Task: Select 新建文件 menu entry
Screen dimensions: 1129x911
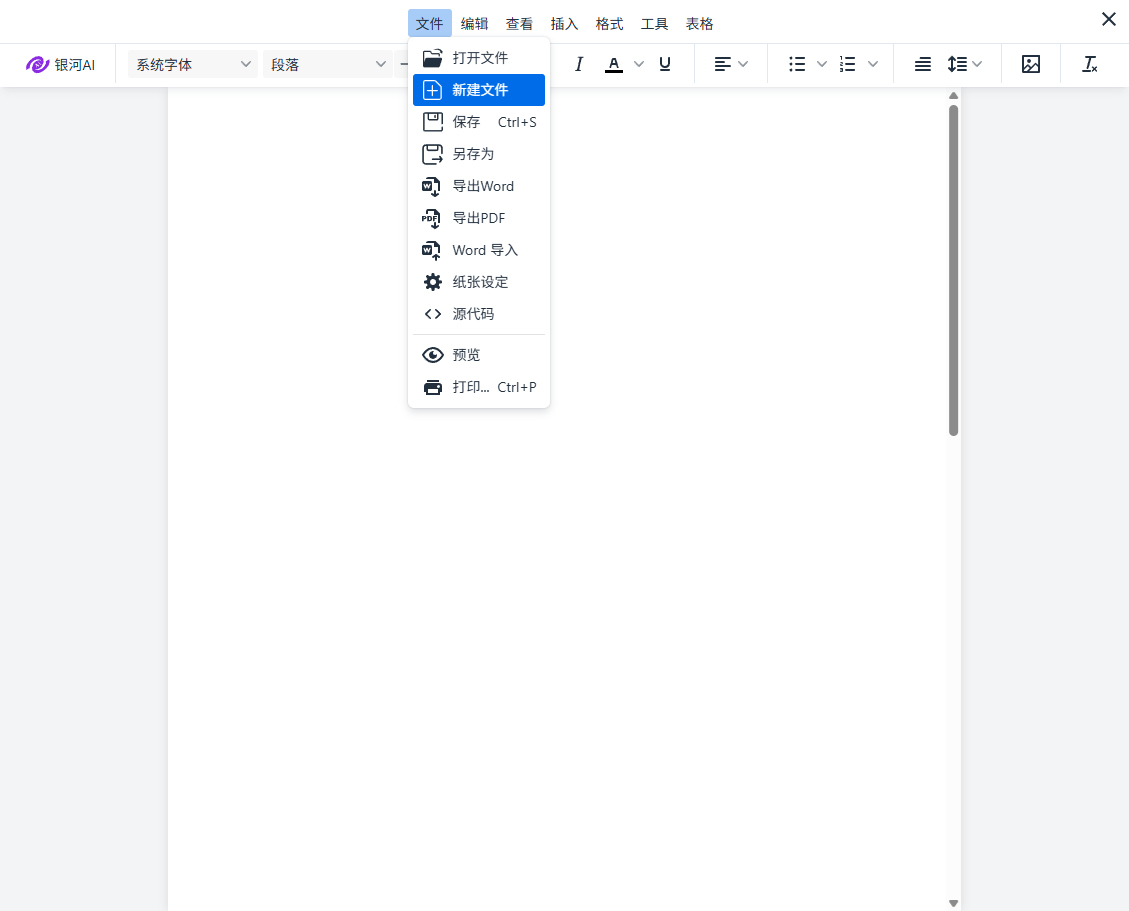Action: point(479,90)
